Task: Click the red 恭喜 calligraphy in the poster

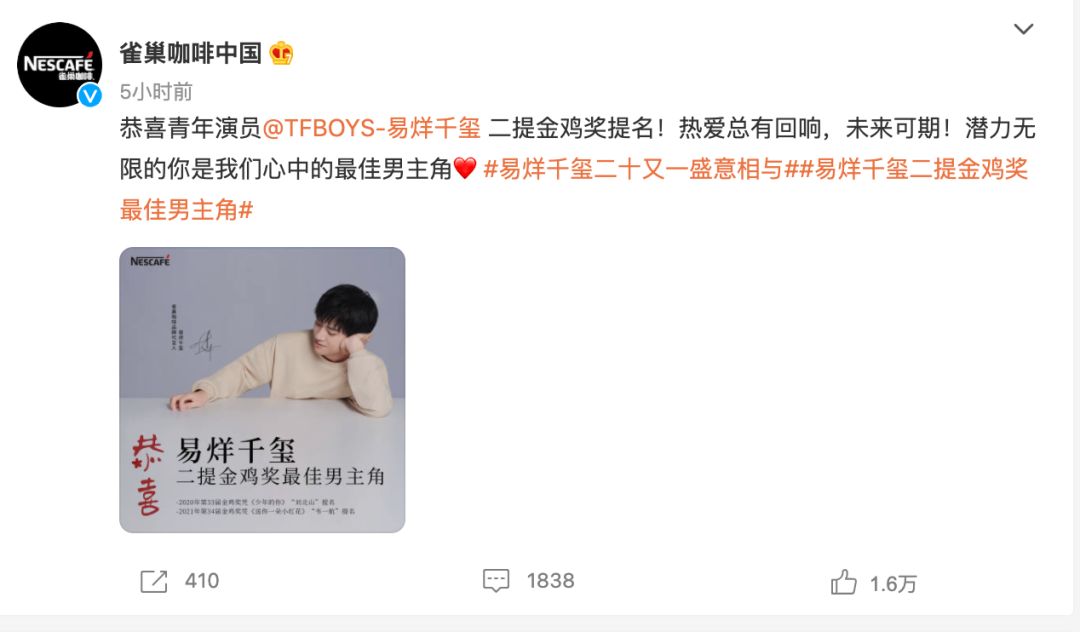Action: (x=147, y=475)
